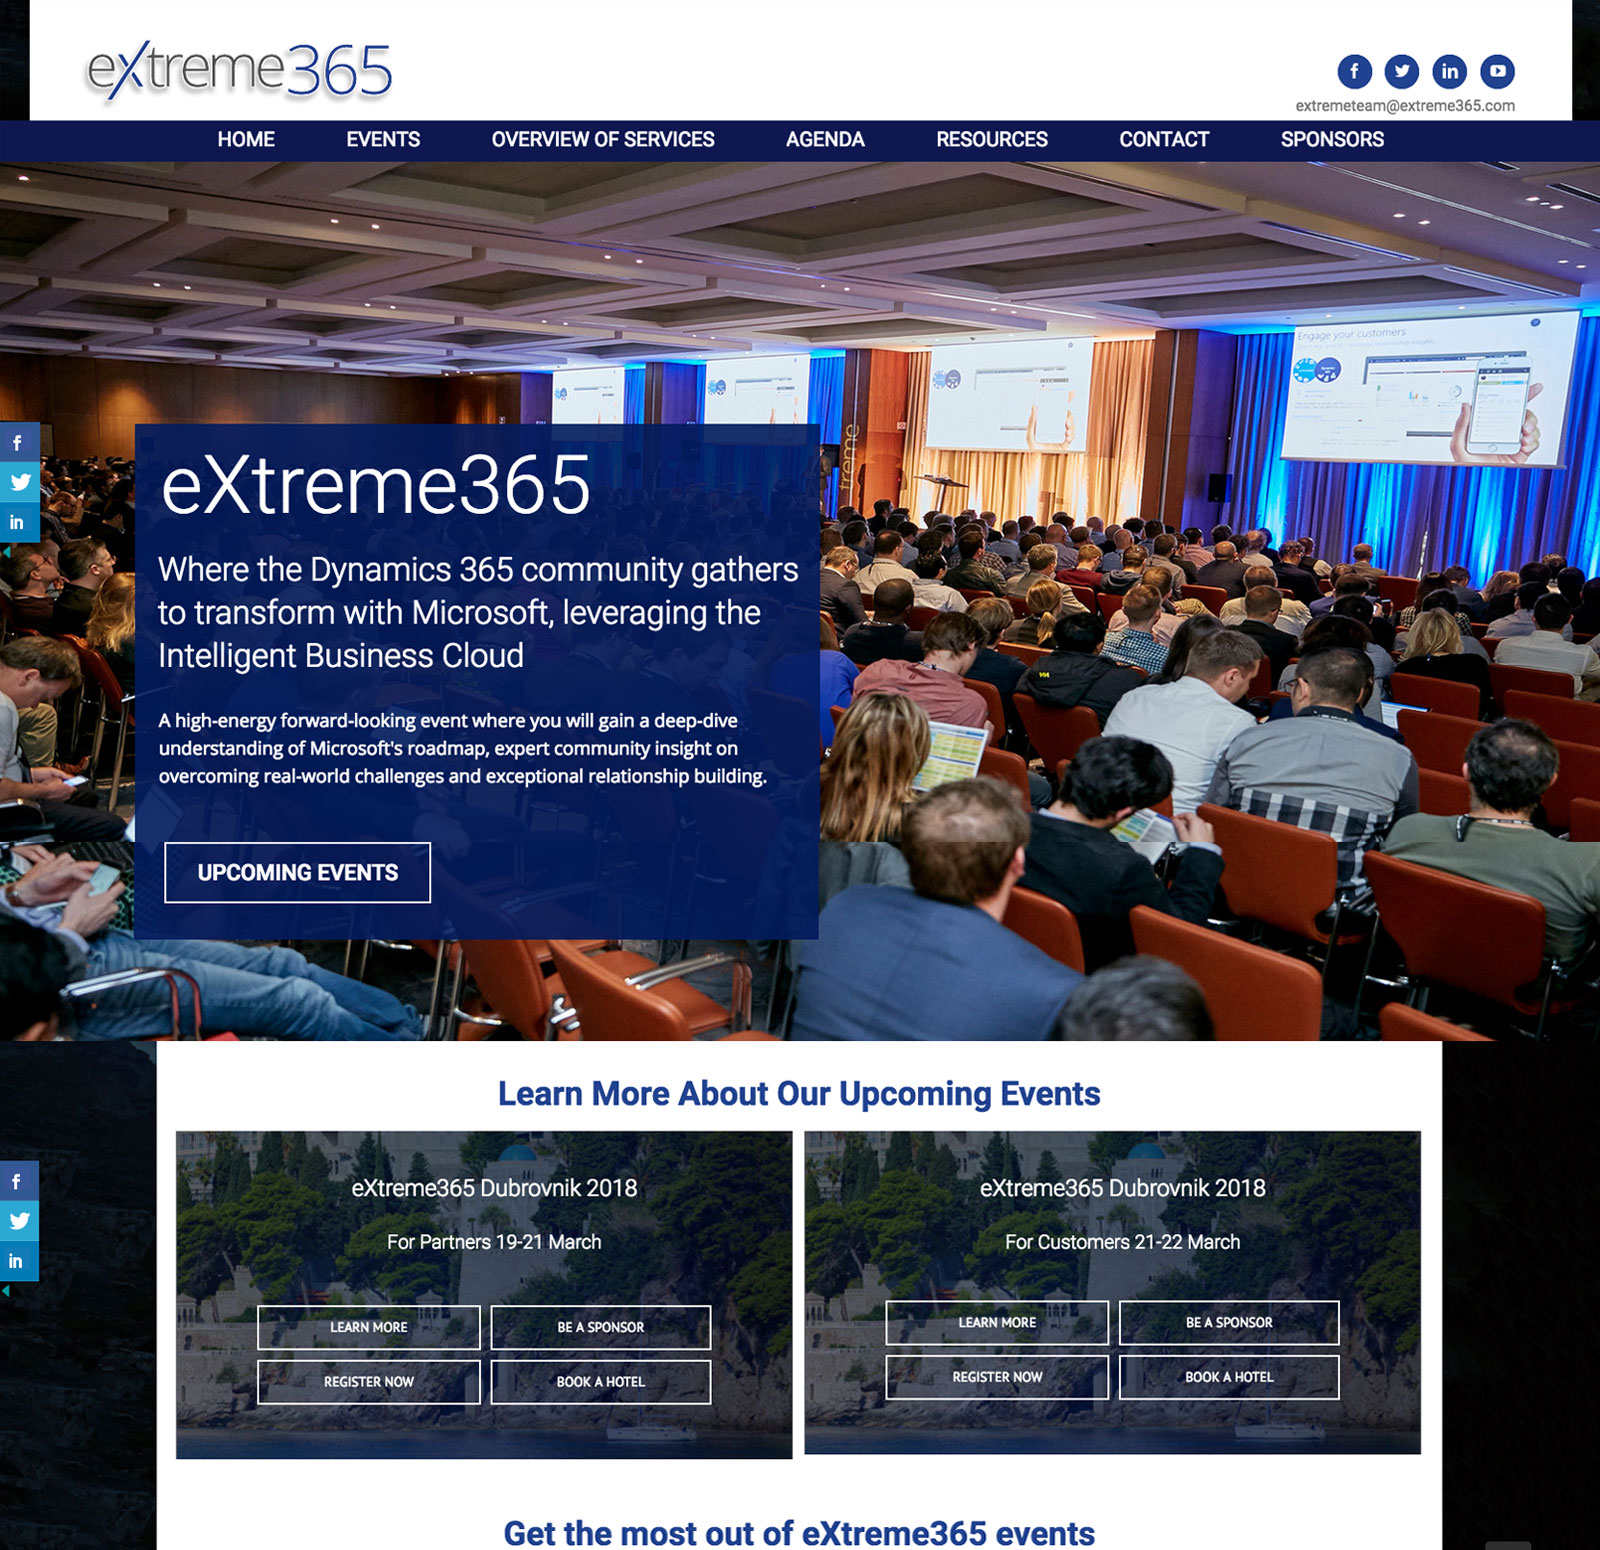
Task: Open the SPONSORS menu item
Action: [1332, 140]
